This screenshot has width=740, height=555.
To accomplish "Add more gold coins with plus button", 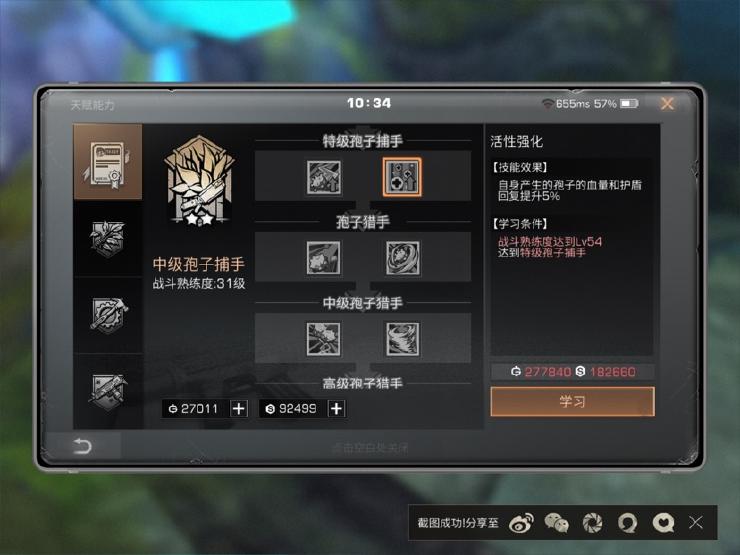I will [x=239, y=408].
